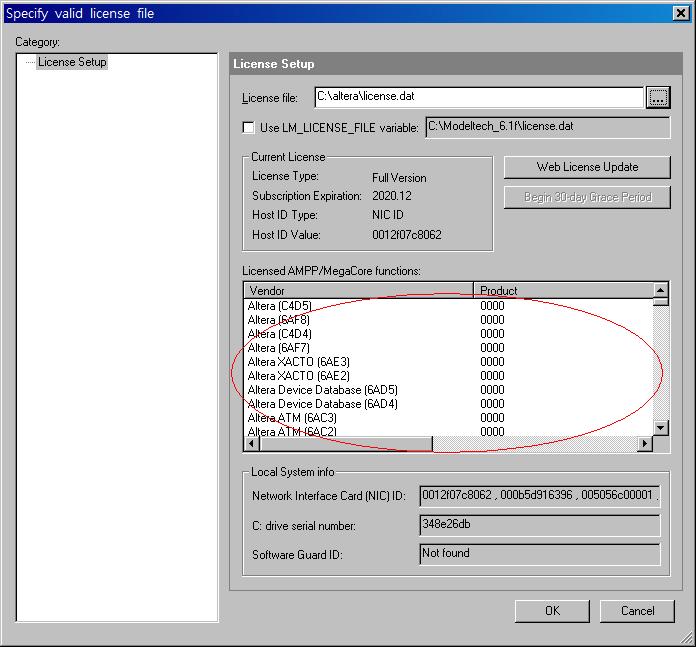Select the Altera XACTO (6AE3) entry
This screenshot has height=647, width=696.
[298, 362]
